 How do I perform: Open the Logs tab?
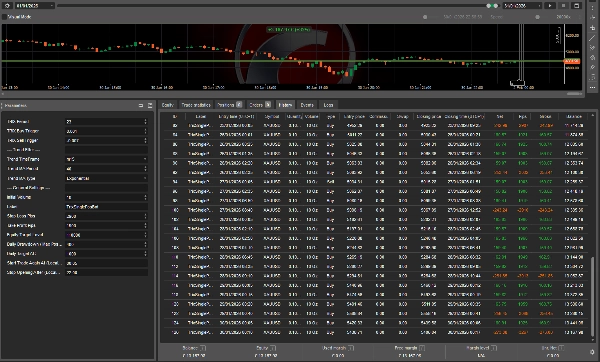[x=328, y=105]
